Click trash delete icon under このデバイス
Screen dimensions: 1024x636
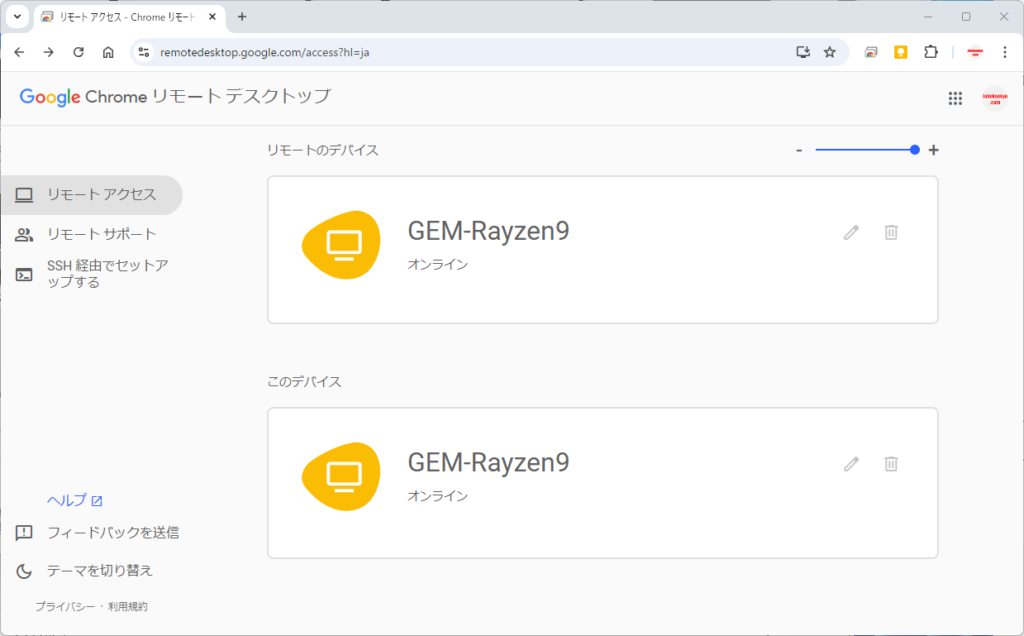[891, 463]
